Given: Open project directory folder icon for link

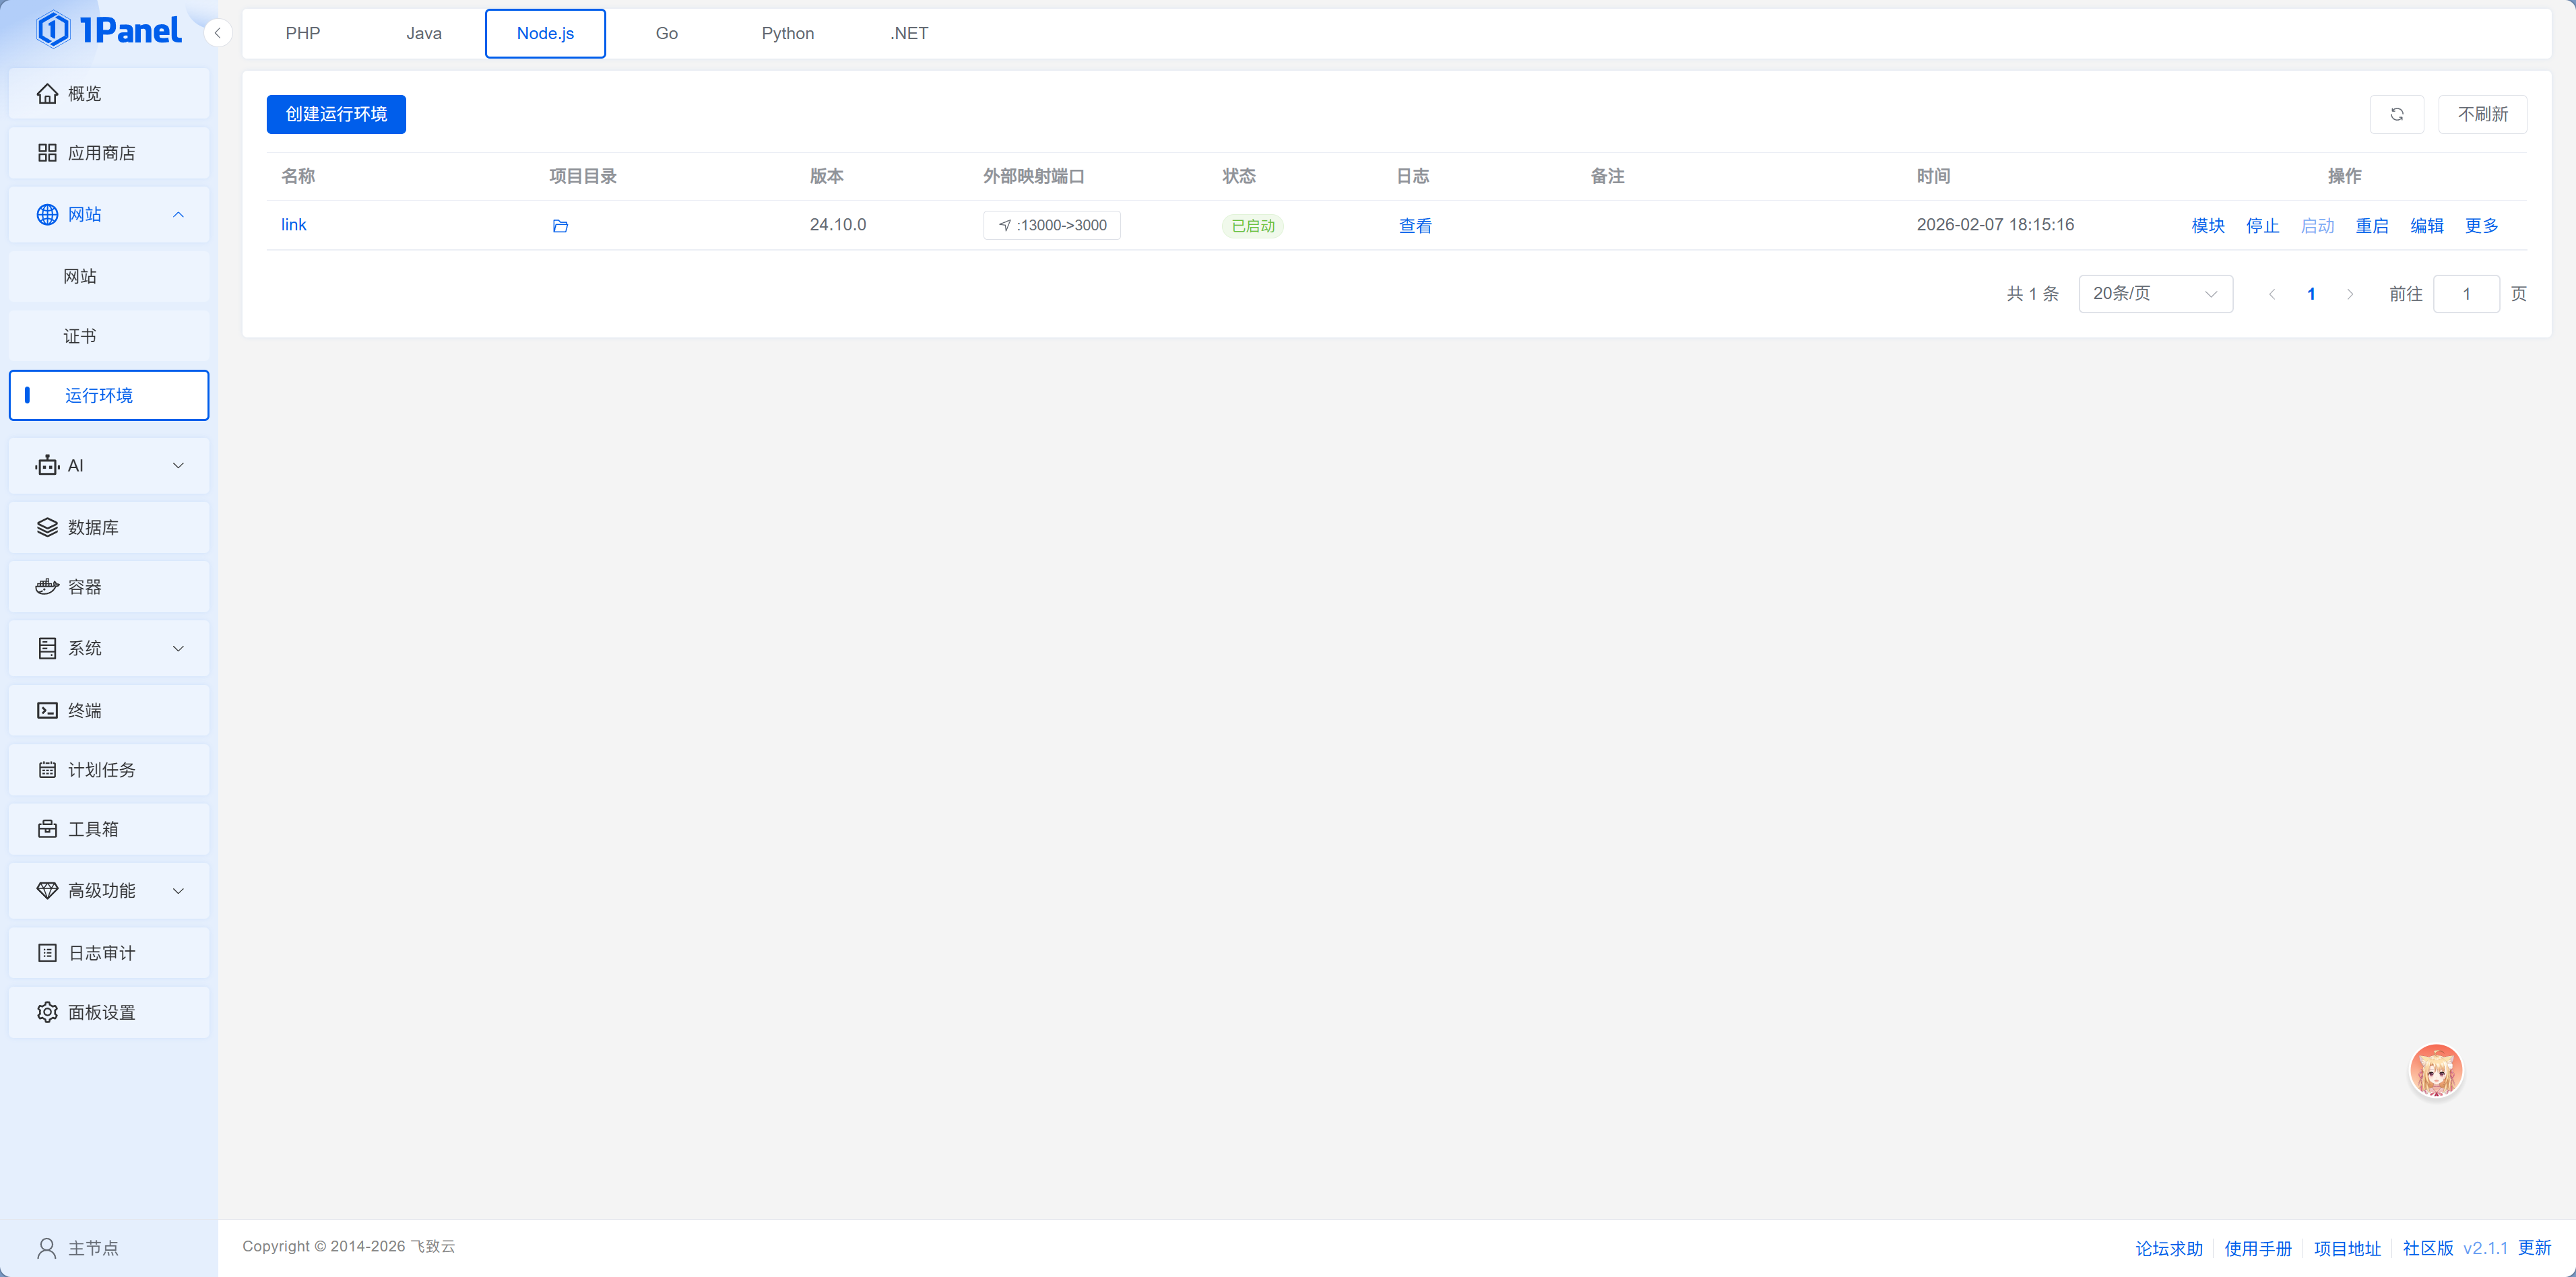Looking at the screenshot, I should coord(560,226).
